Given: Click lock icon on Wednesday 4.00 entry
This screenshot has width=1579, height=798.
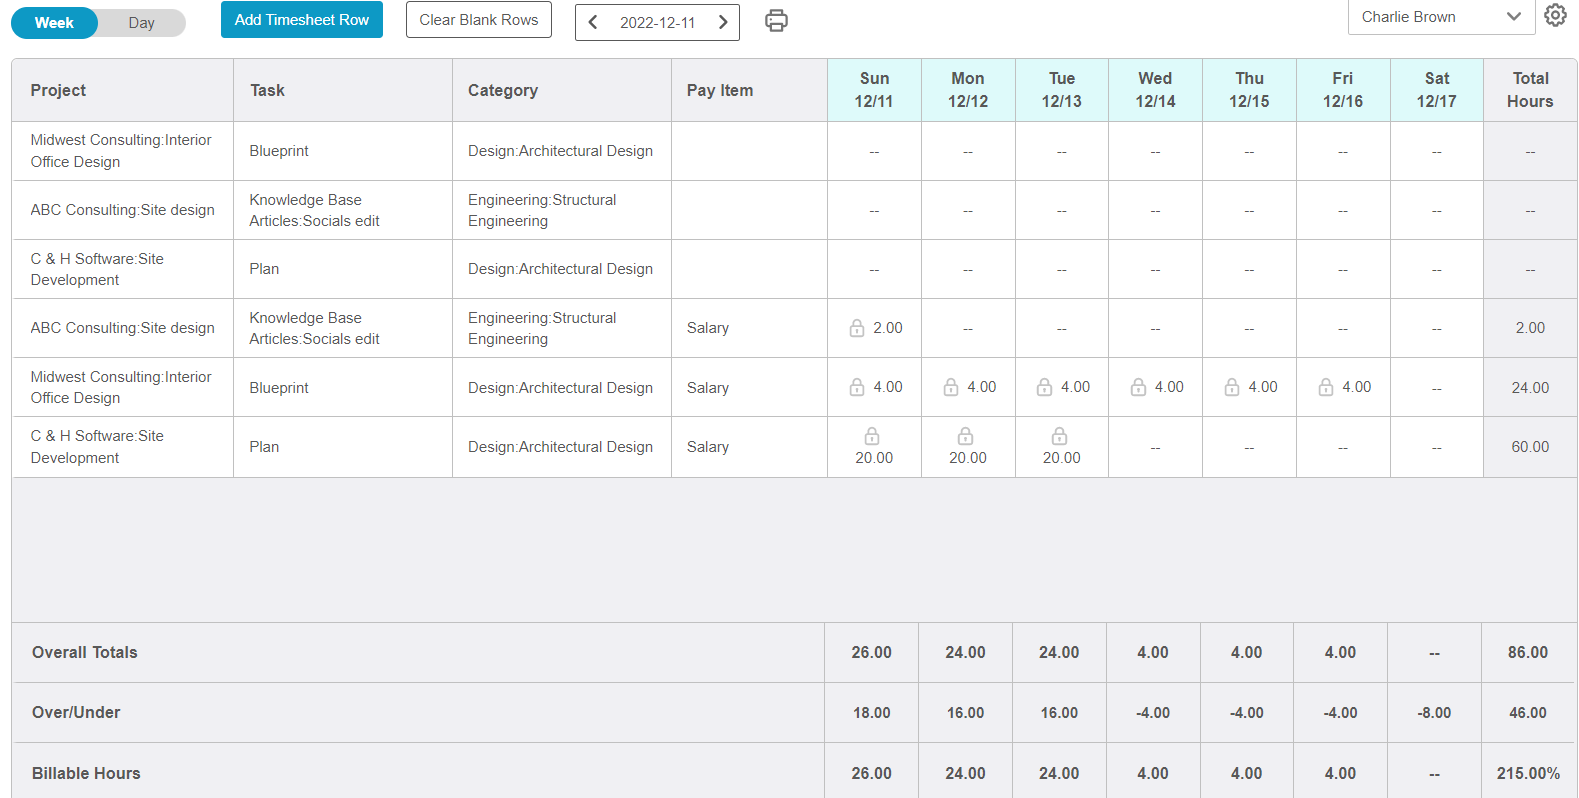Looking at the screenshot, I should point(1138,387).
